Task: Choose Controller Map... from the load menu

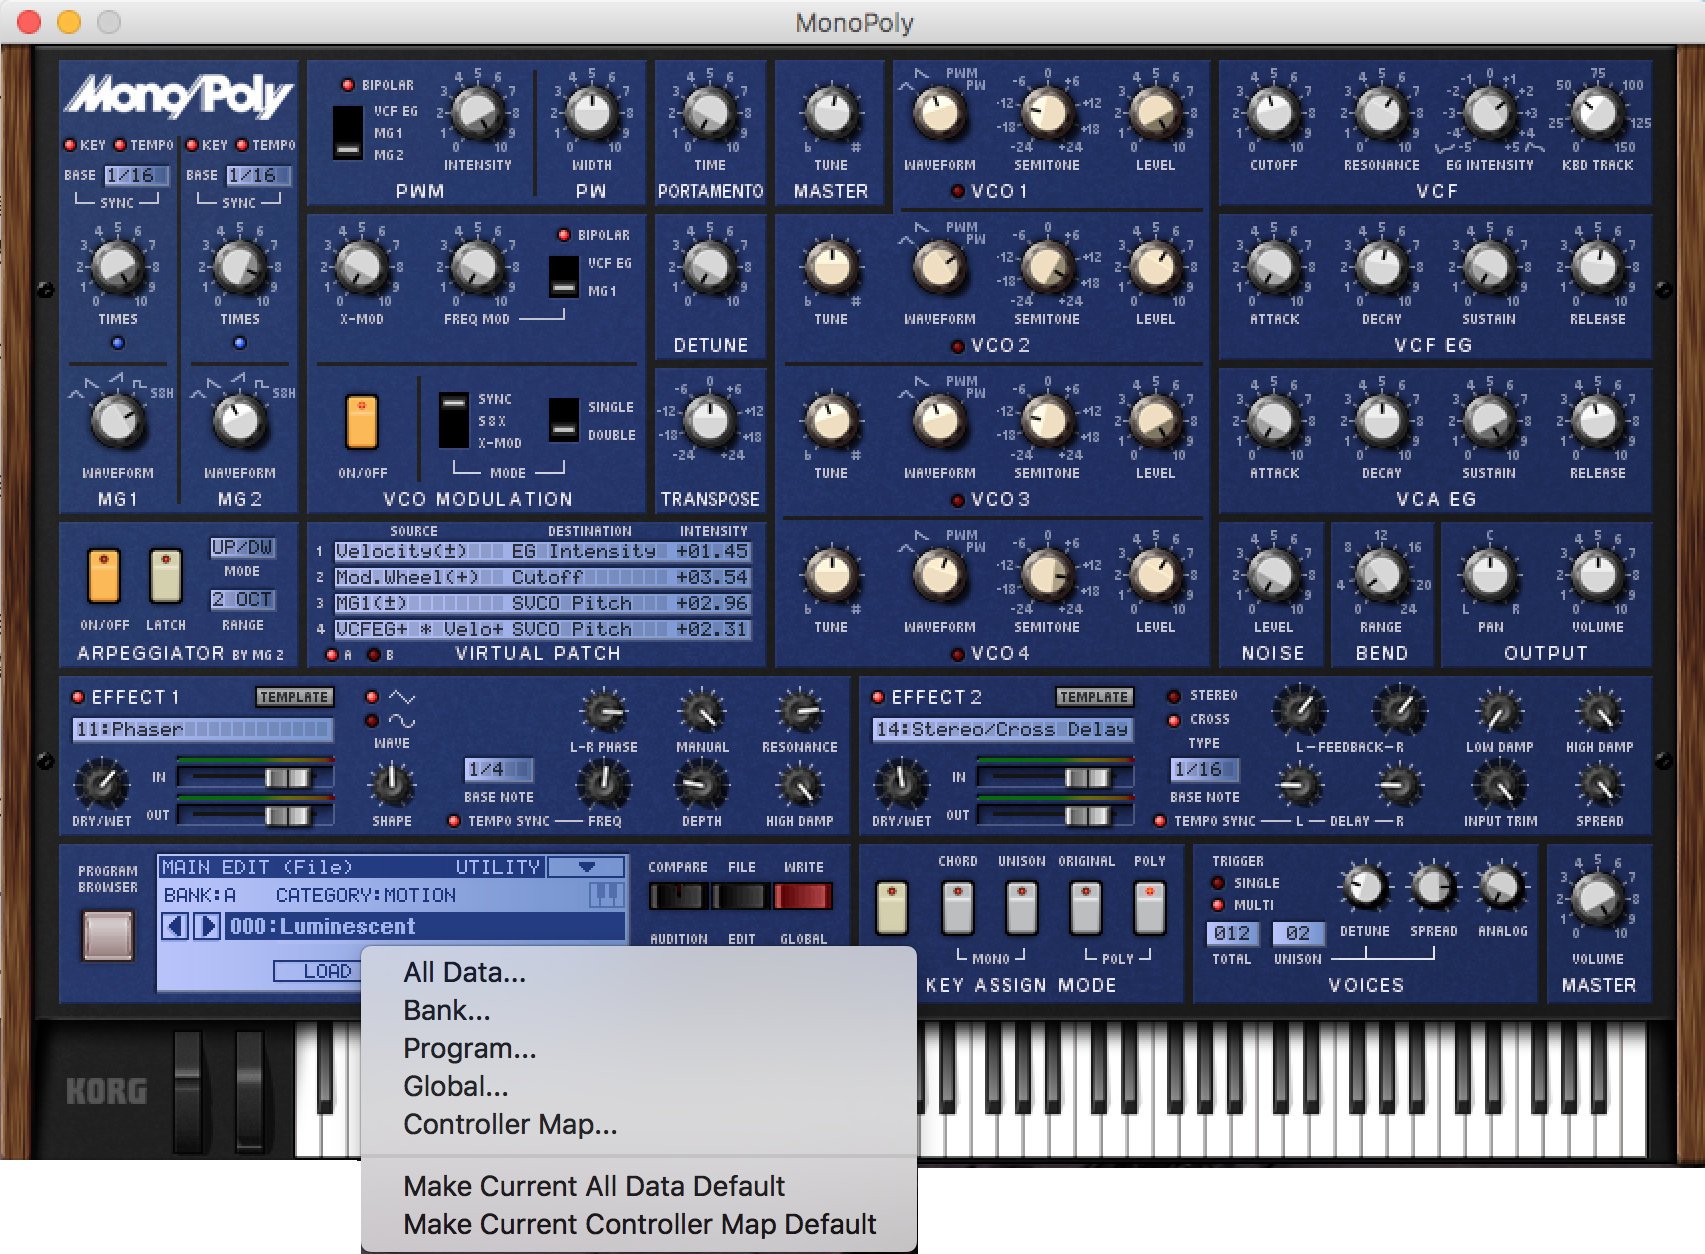Action: click(x=510, y=1124)
